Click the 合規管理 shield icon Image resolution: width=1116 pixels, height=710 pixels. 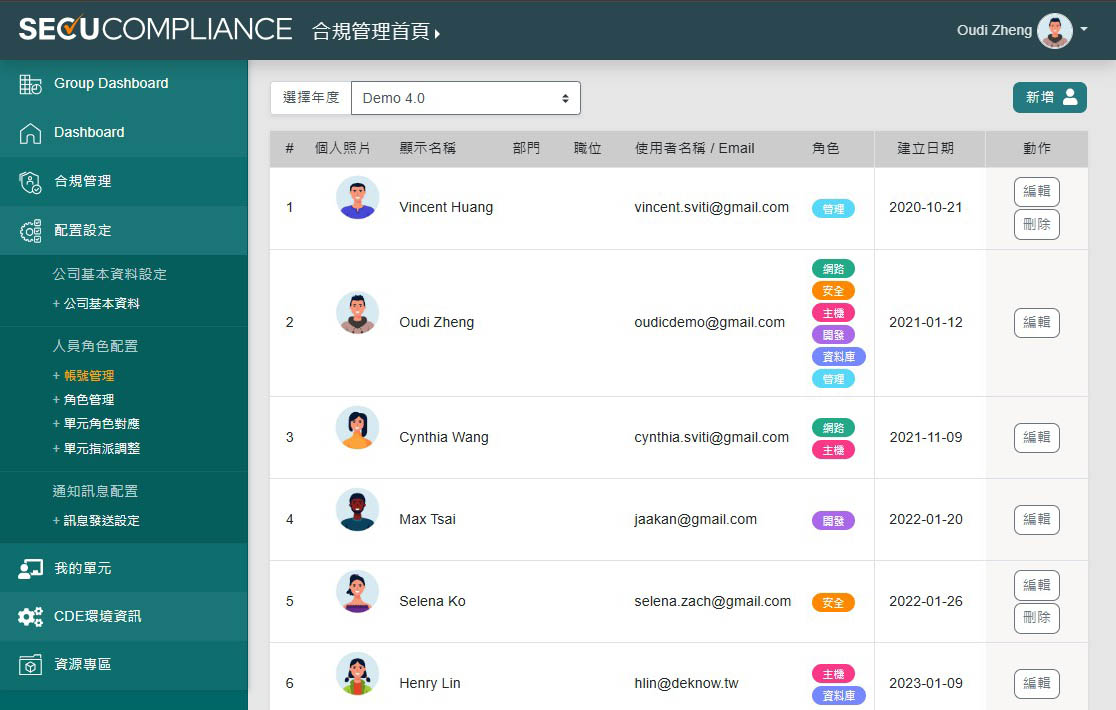pos(30,182)
